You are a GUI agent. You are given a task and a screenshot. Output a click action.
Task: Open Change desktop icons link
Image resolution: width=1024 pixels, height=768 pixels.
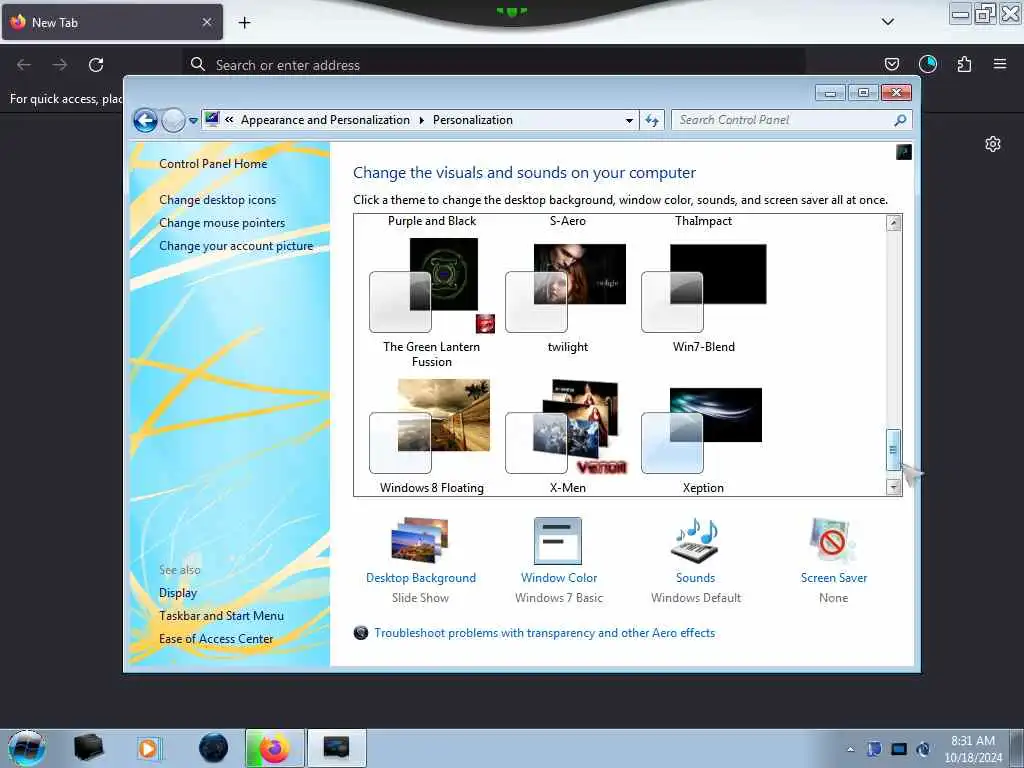tap(217, 200)
